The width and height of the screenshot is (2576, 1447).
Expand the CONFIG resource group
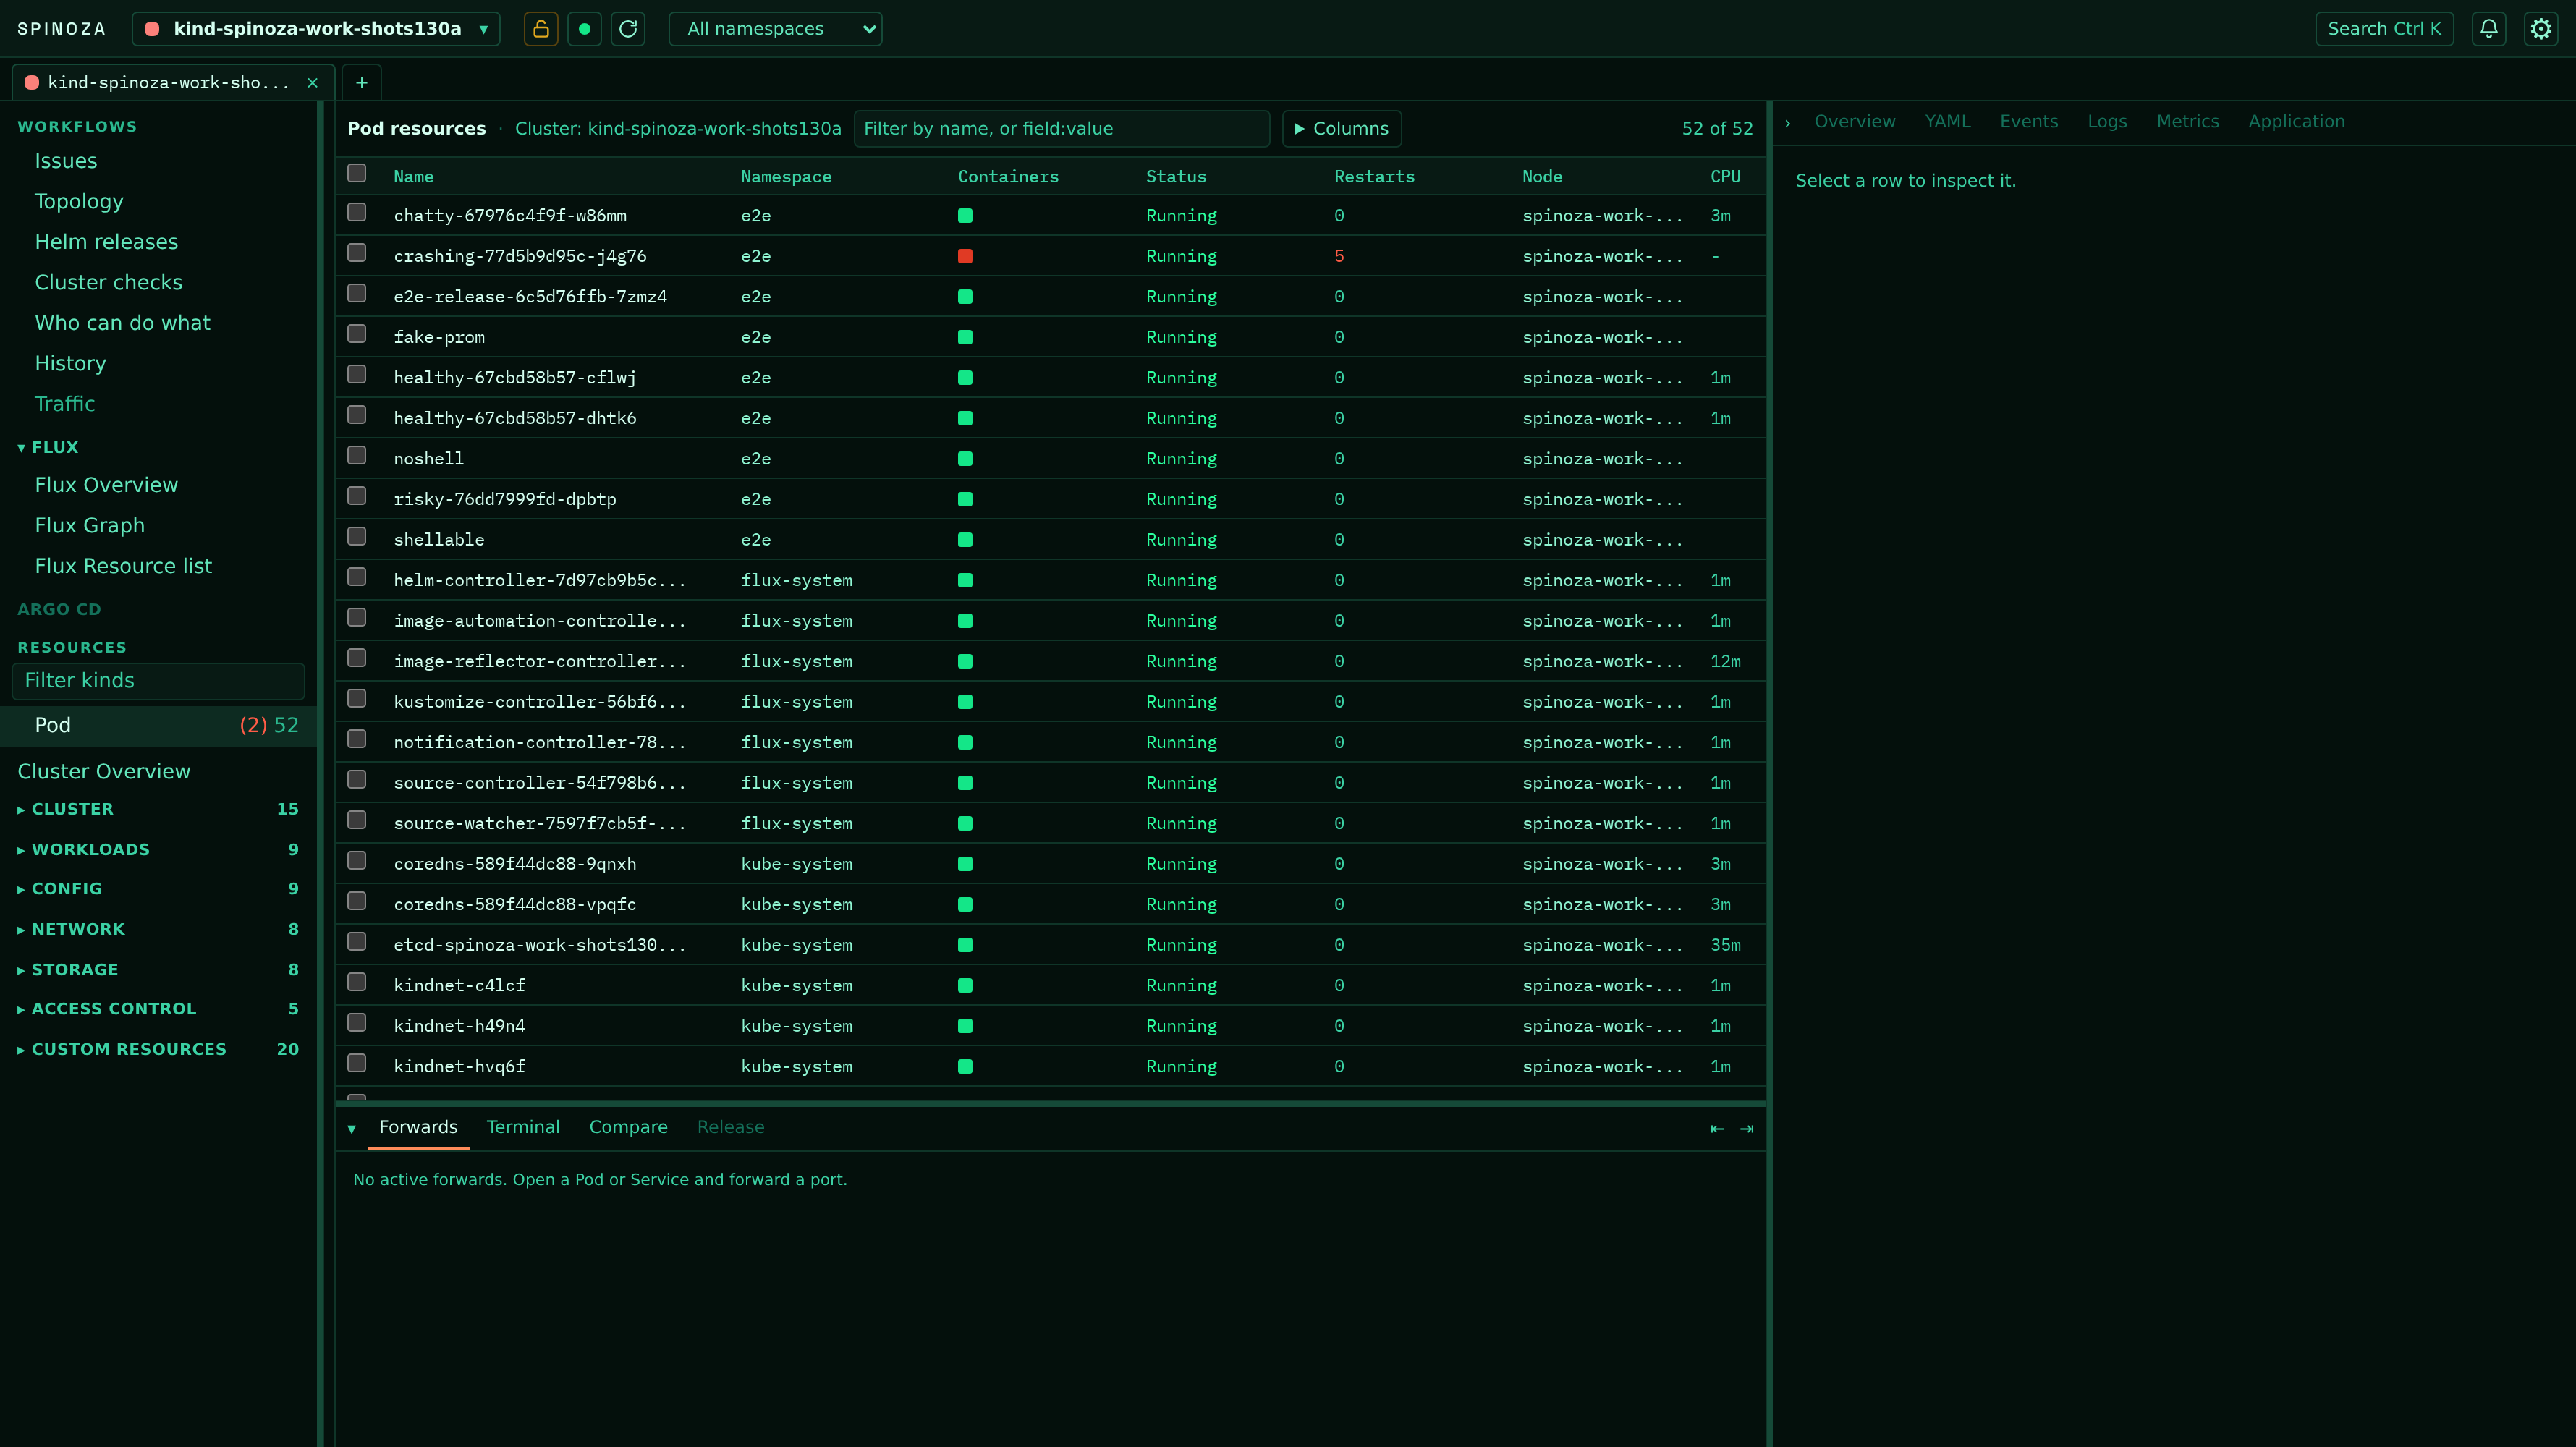[x=158, y=888]
